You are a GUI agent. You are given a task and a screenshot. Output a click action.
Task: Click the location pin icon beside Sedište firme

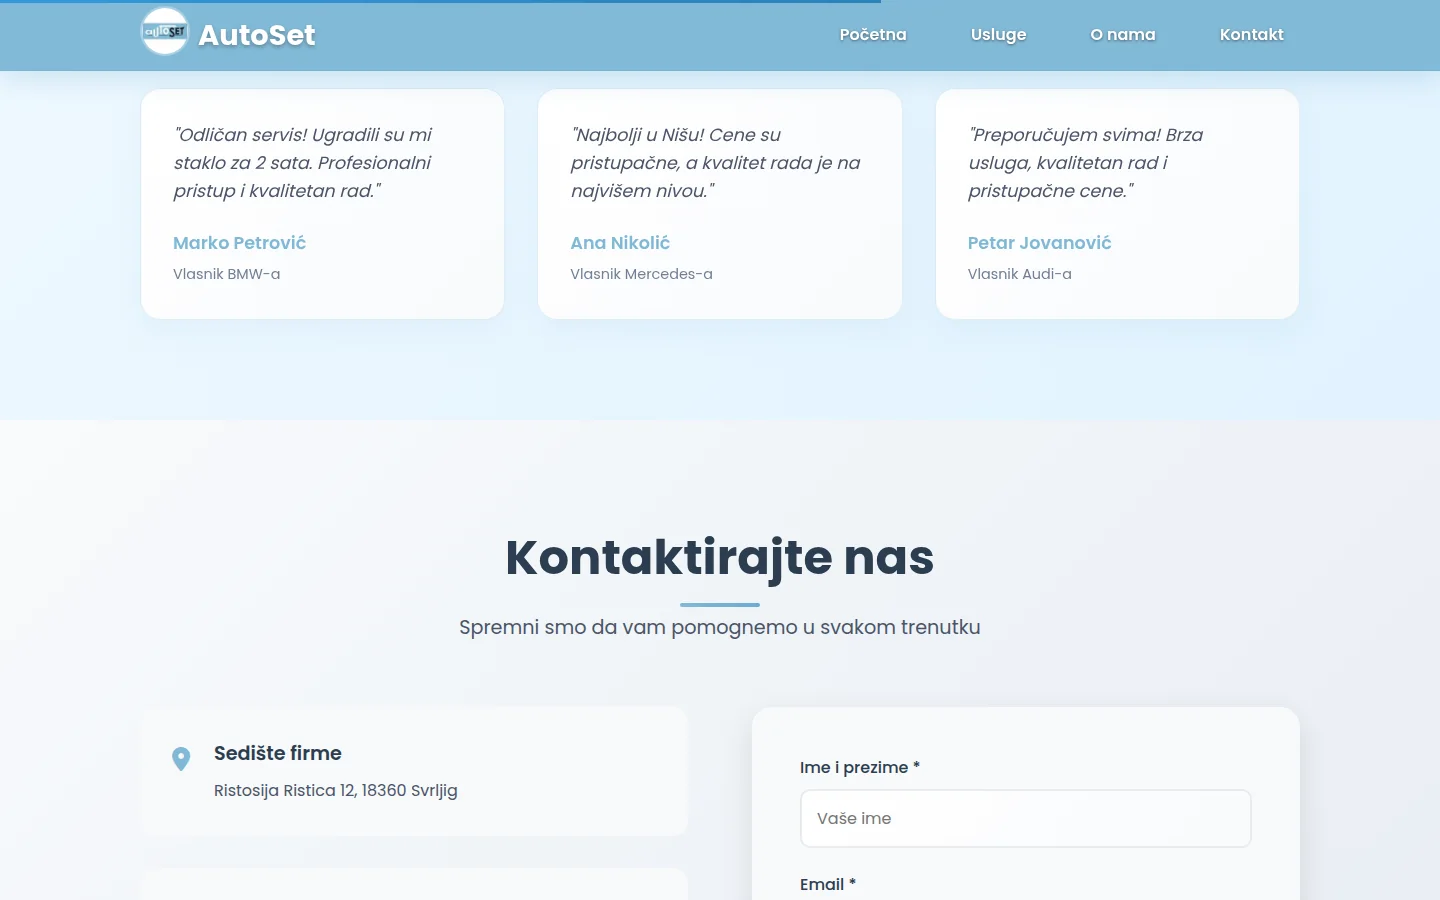click(x=181, y=759)
